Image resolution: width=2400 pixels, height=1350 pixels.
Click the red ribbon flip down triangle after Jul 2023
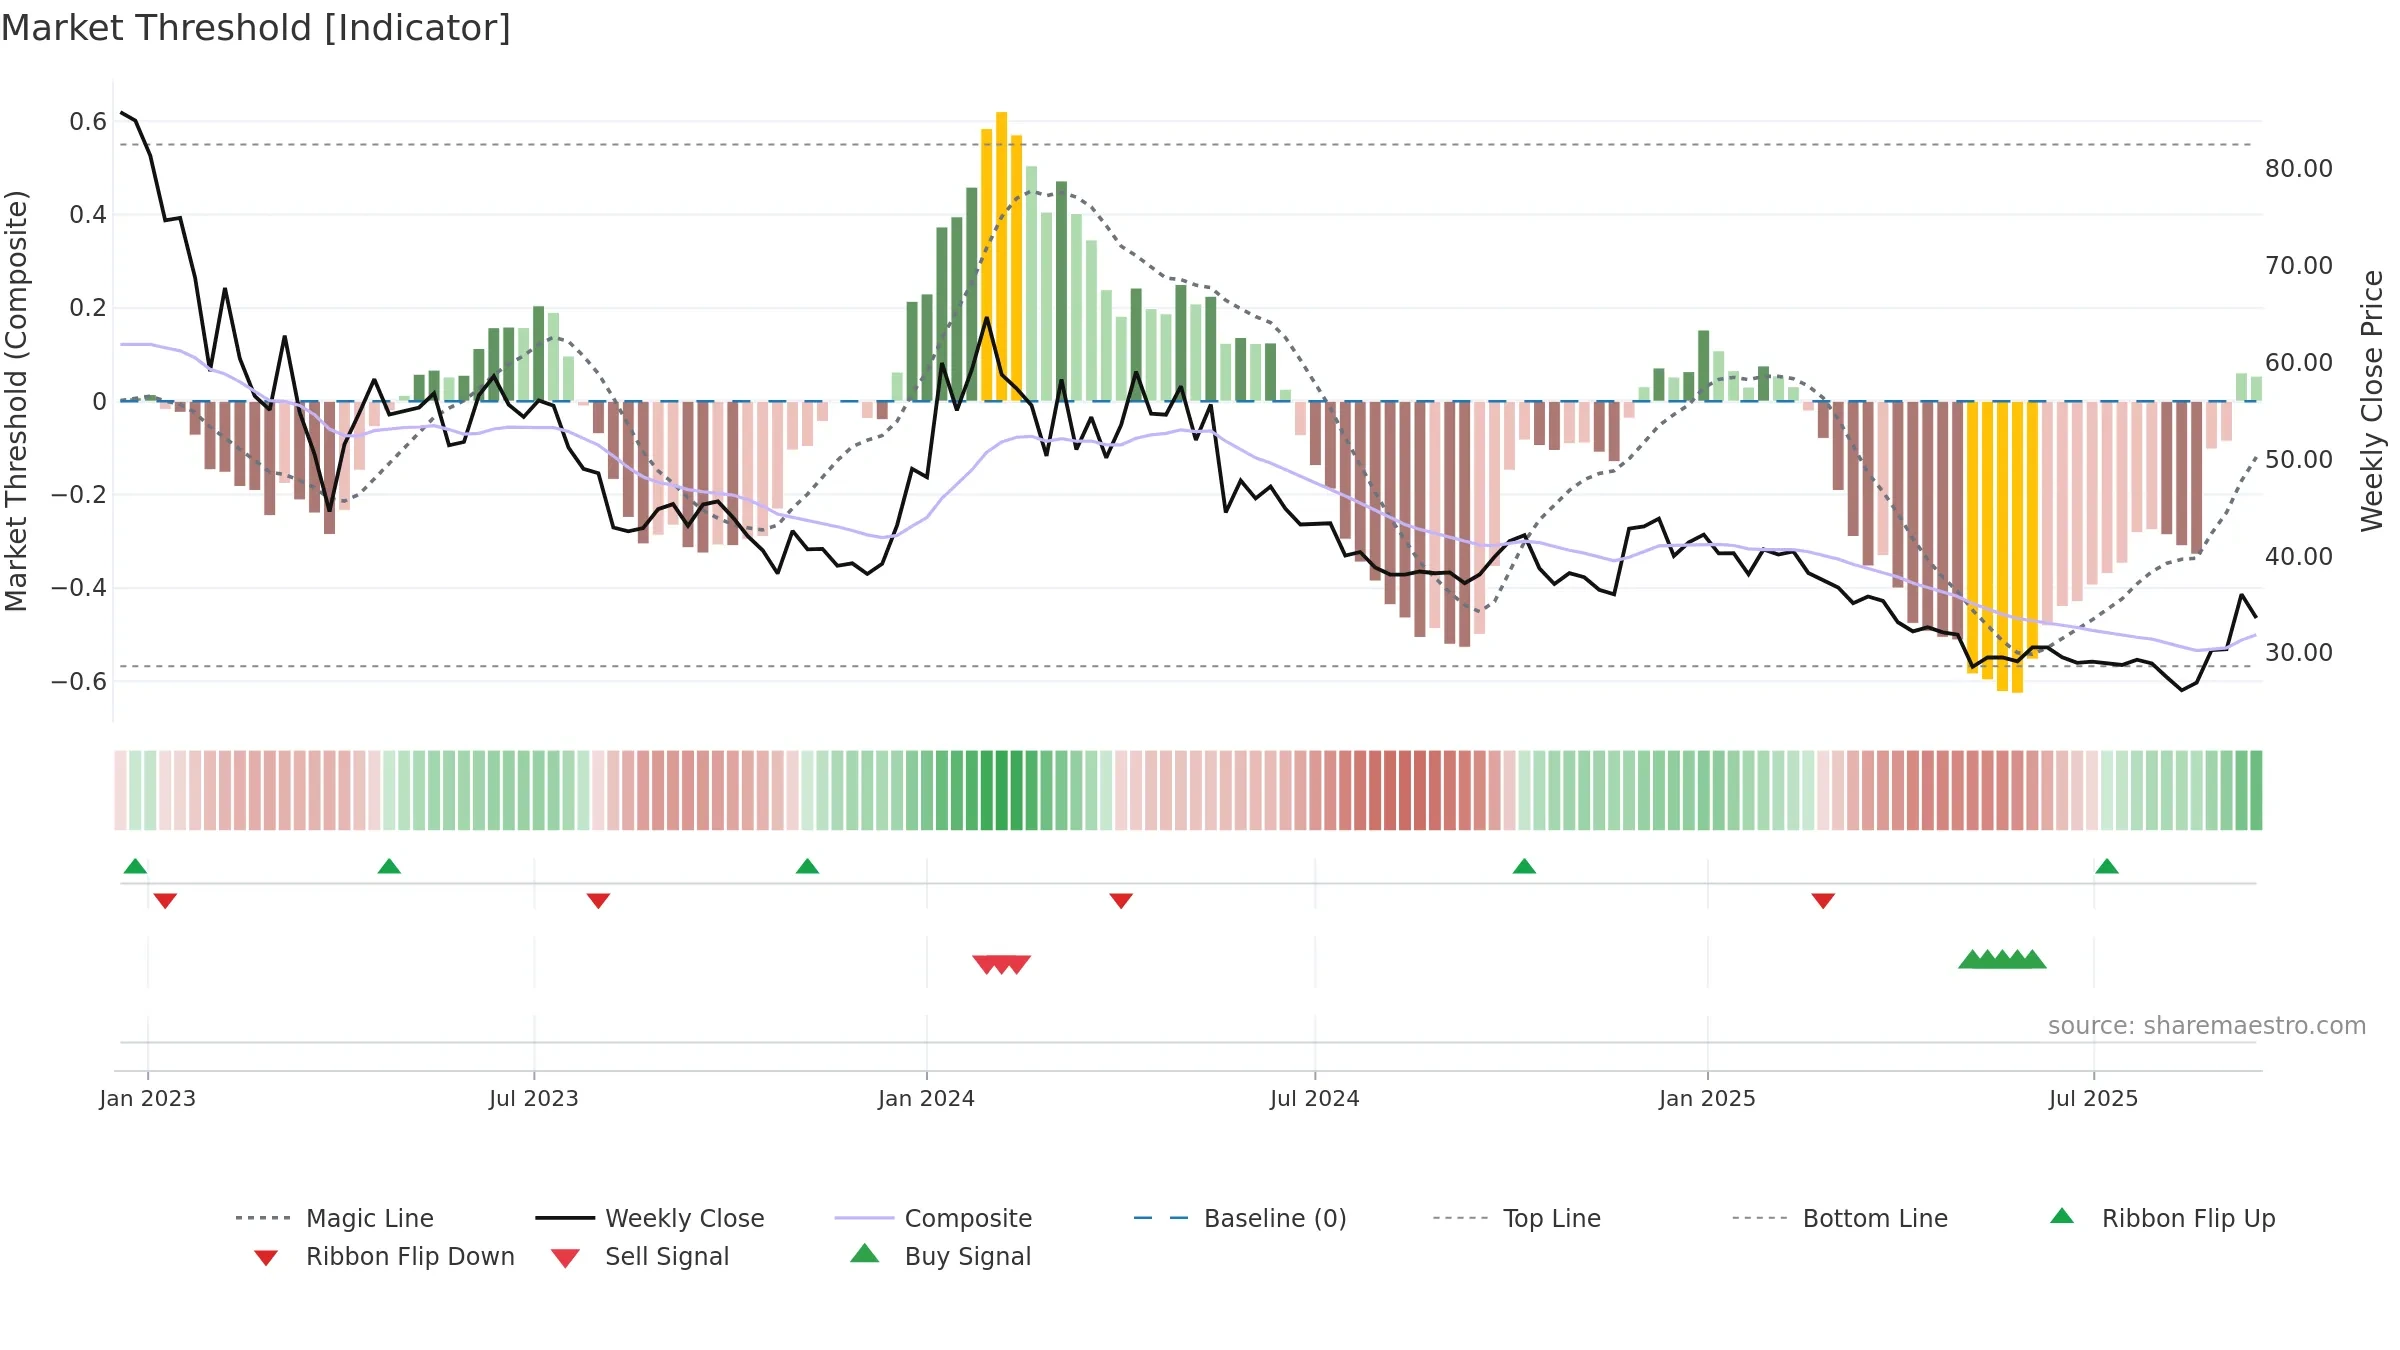coord(598,901)
